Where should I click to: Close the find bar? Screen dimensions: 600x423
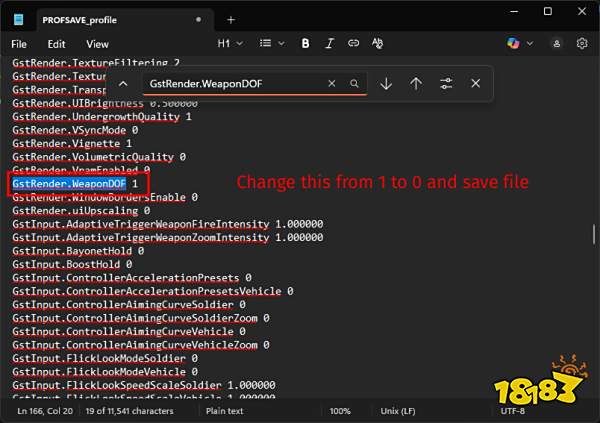pyautogui.click(x=476, y=84)
